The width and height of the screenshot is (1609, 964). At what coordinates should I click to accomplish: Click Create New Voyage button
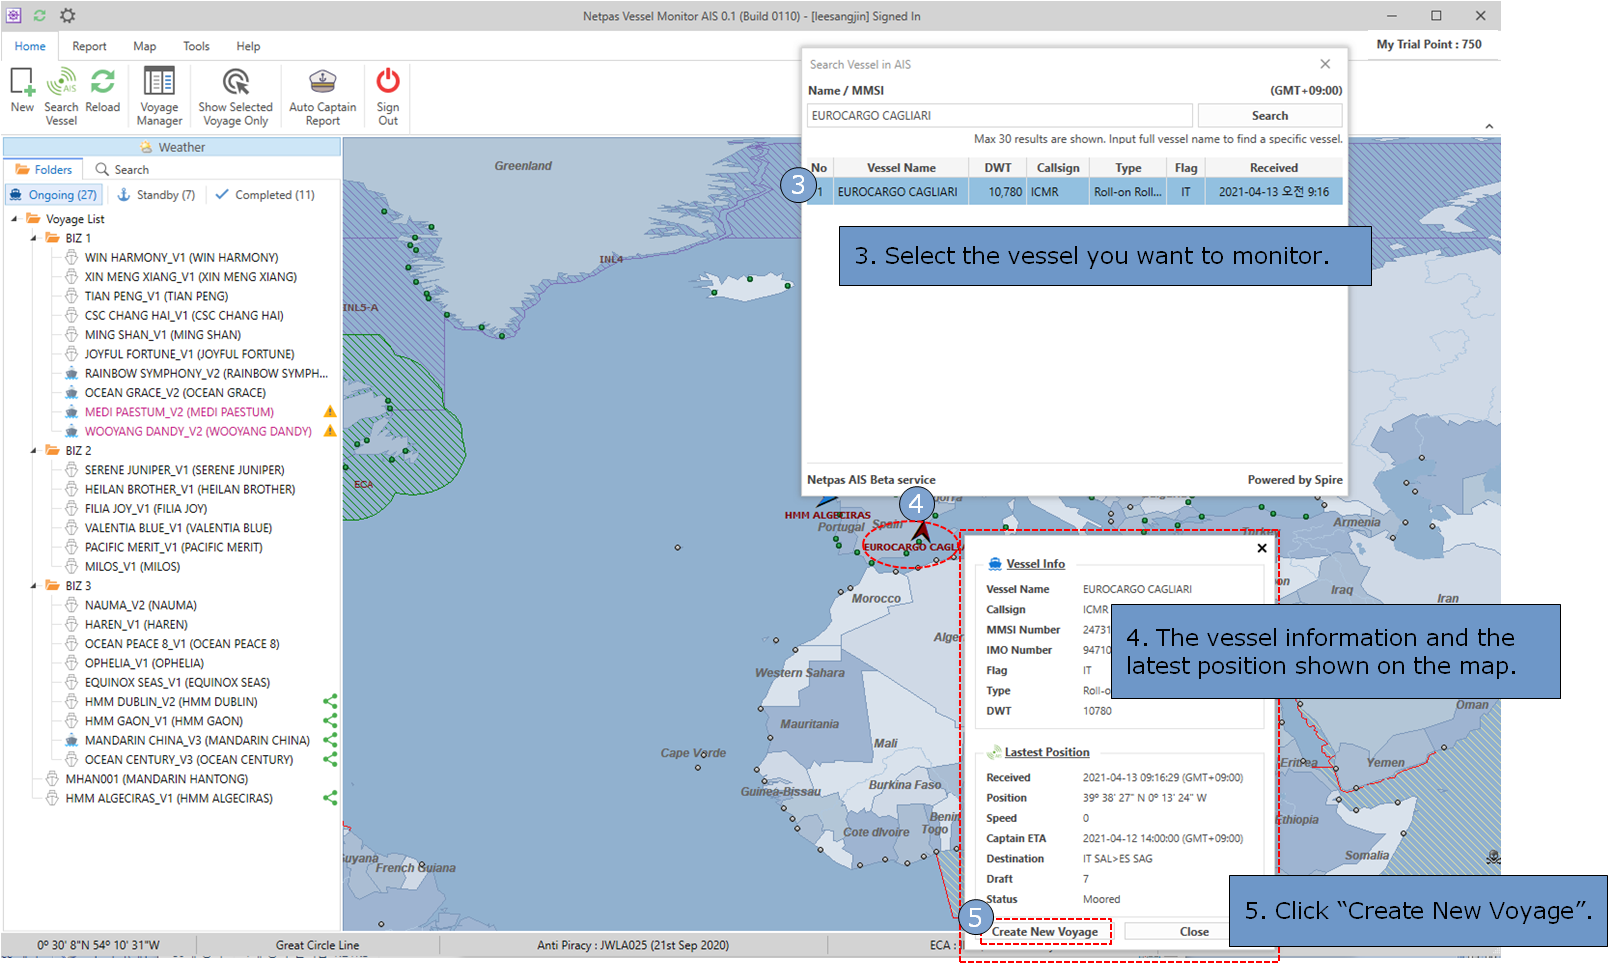(1045, 932)
